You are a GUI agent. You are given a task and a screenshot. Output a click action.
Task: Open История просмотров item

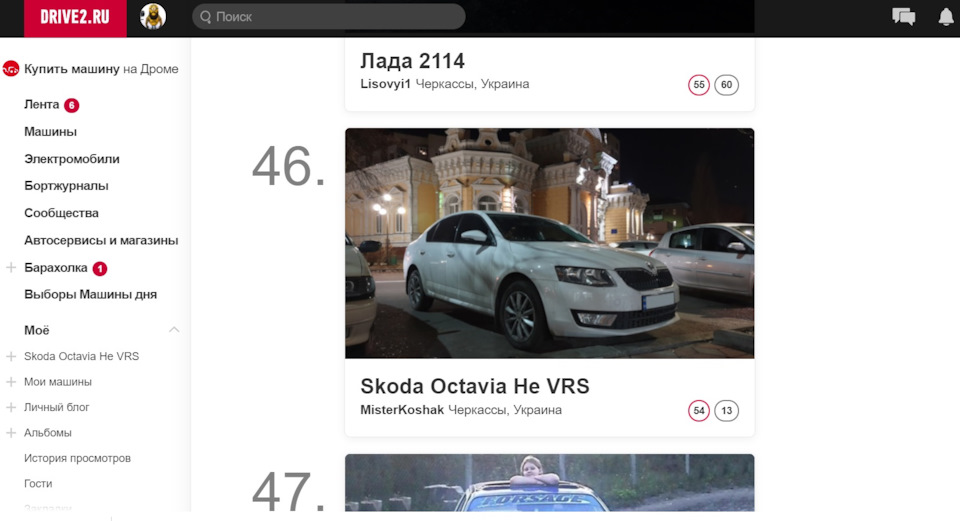click(x=77, y=458)
